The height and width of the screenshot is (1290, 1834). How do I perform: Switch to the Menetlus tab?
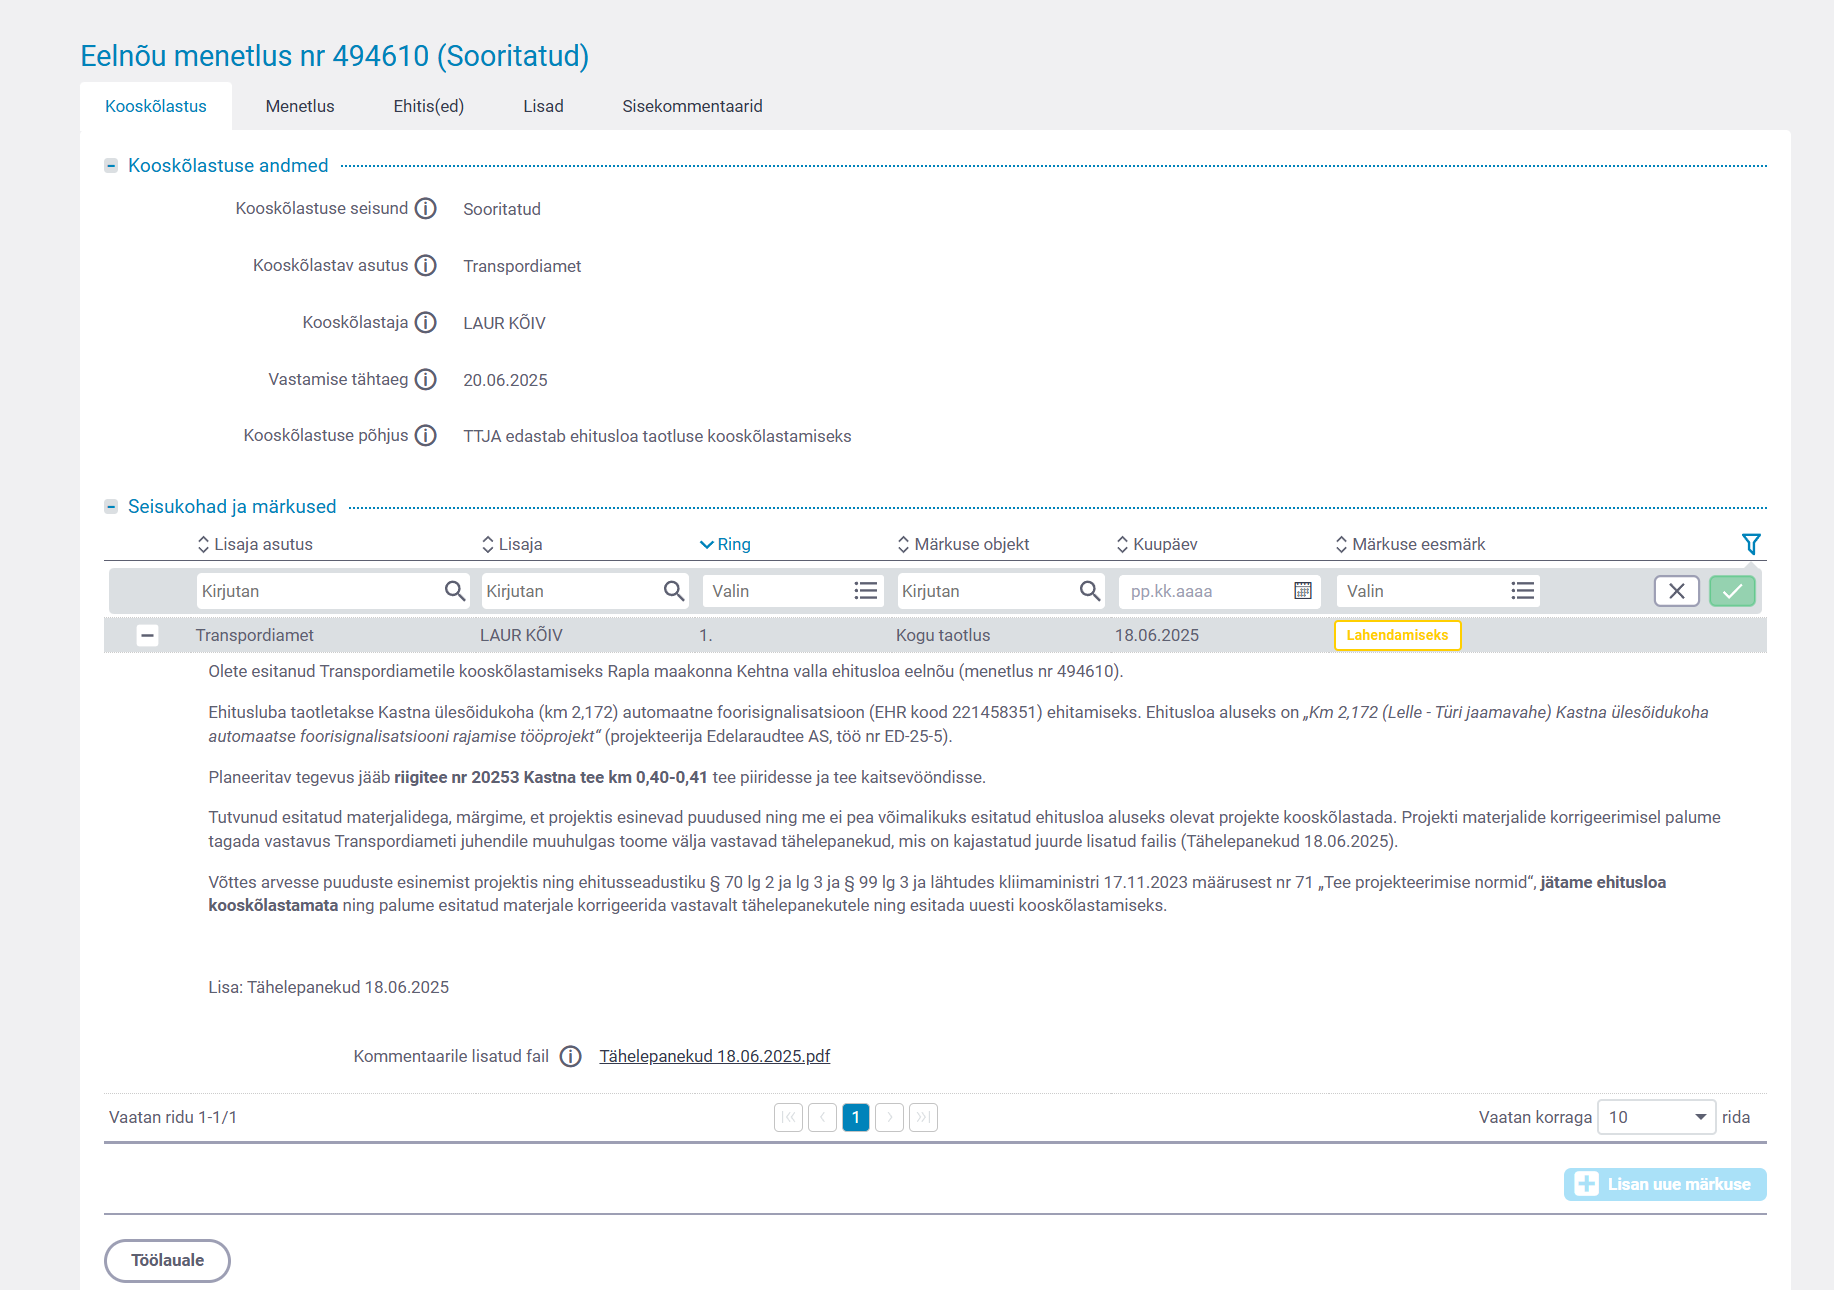(300, 106)
